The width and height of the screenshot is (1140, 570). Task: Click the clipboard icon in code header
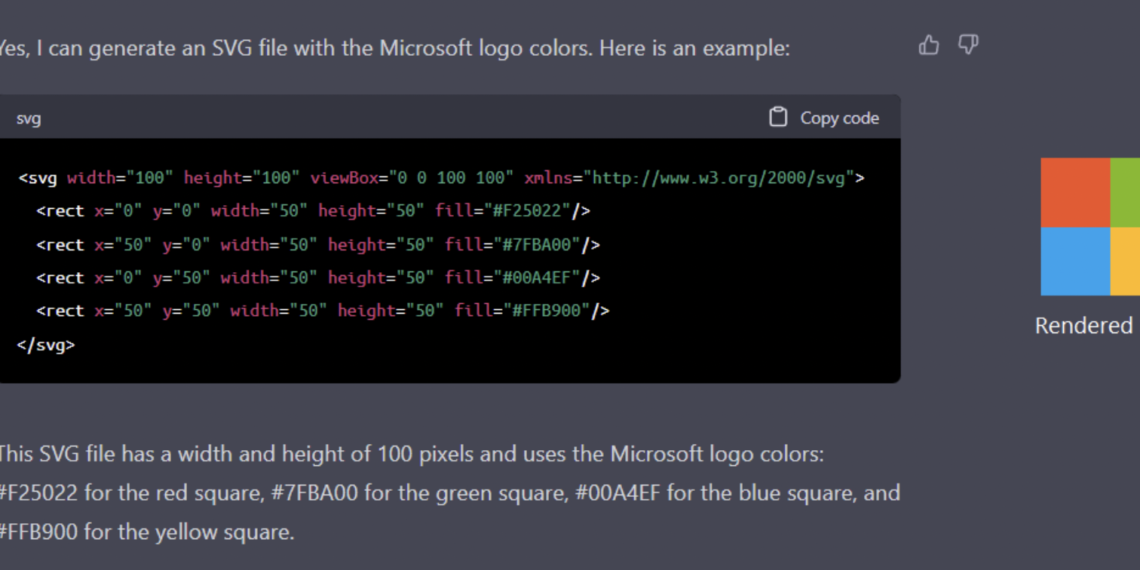pyautogui.click(x=778, y=117)
